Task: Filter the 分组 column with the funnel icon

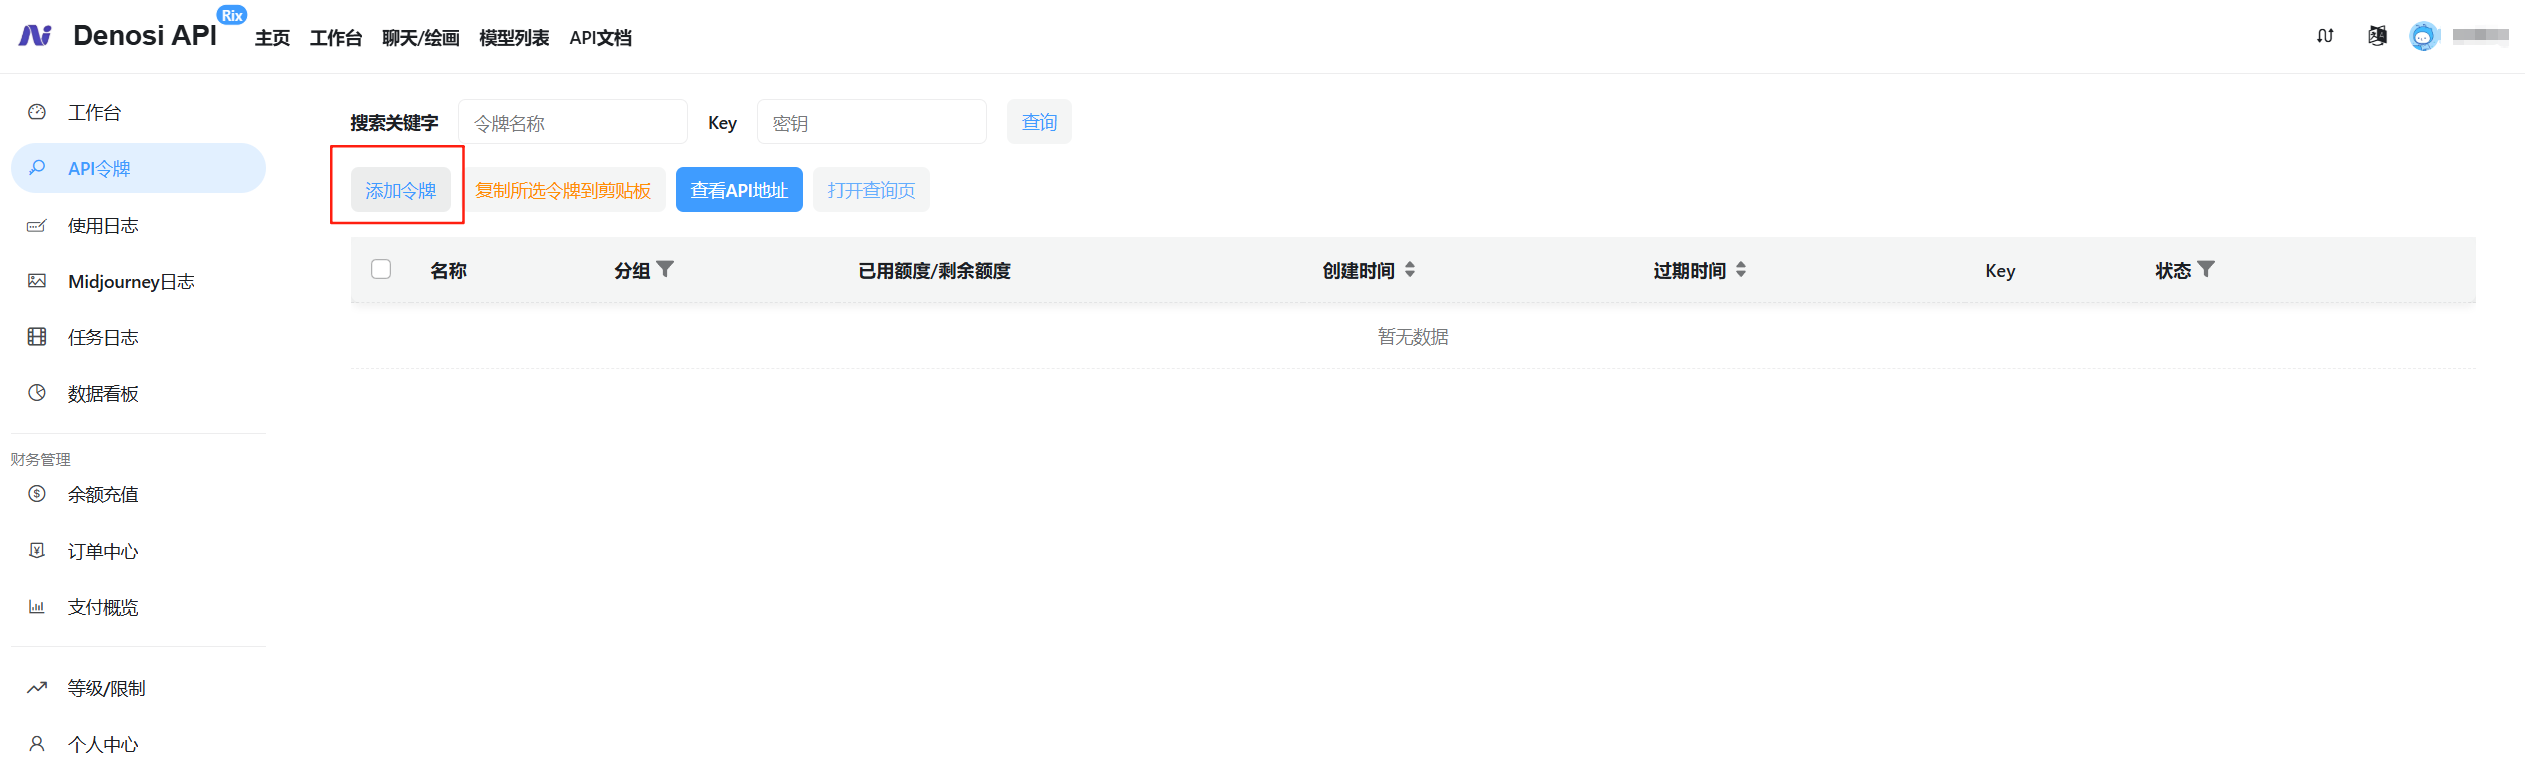Action: 665,269
